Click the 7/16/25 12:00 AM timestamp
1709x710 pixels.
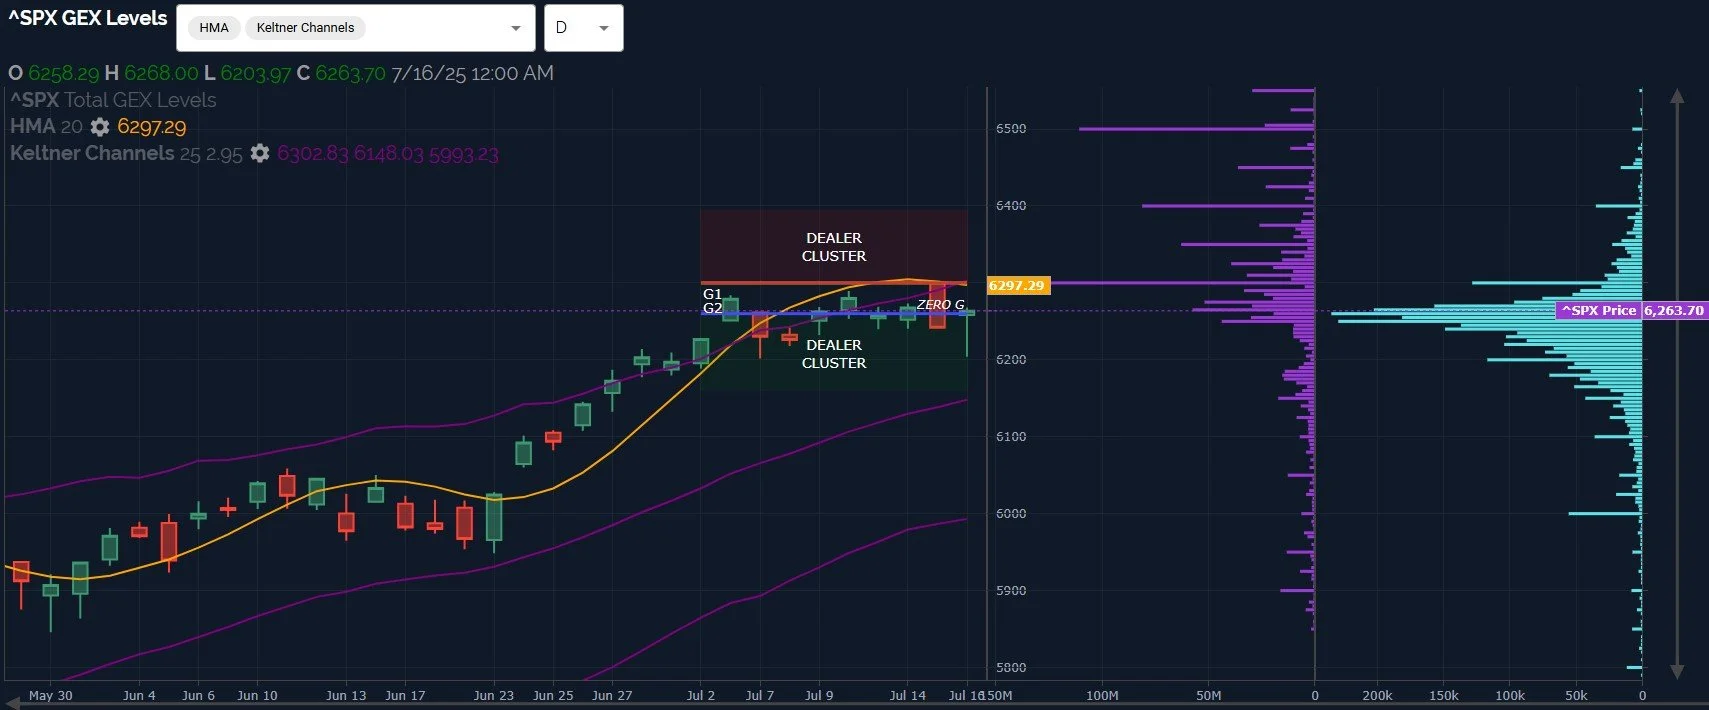tap(472, 73)
